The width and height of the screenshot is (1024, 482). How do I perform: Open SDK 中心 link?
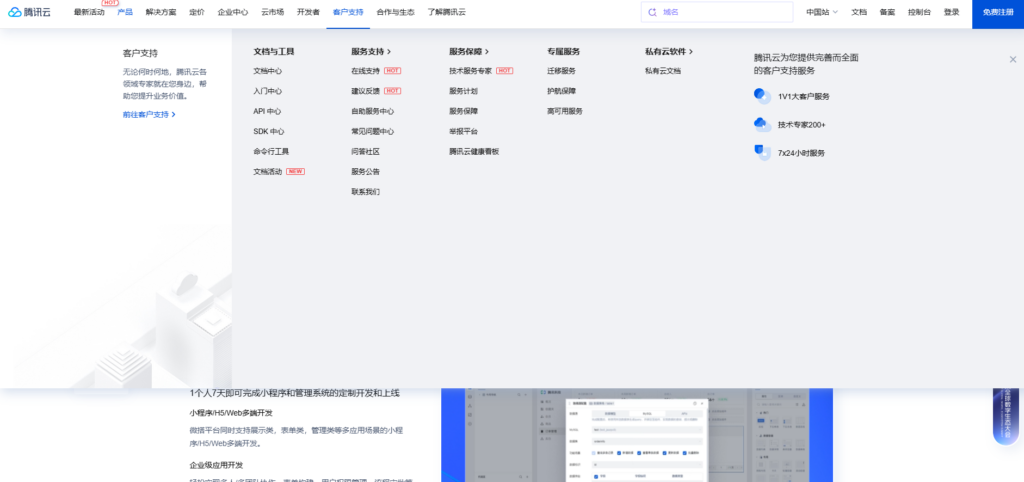click(x=268, y=131)
